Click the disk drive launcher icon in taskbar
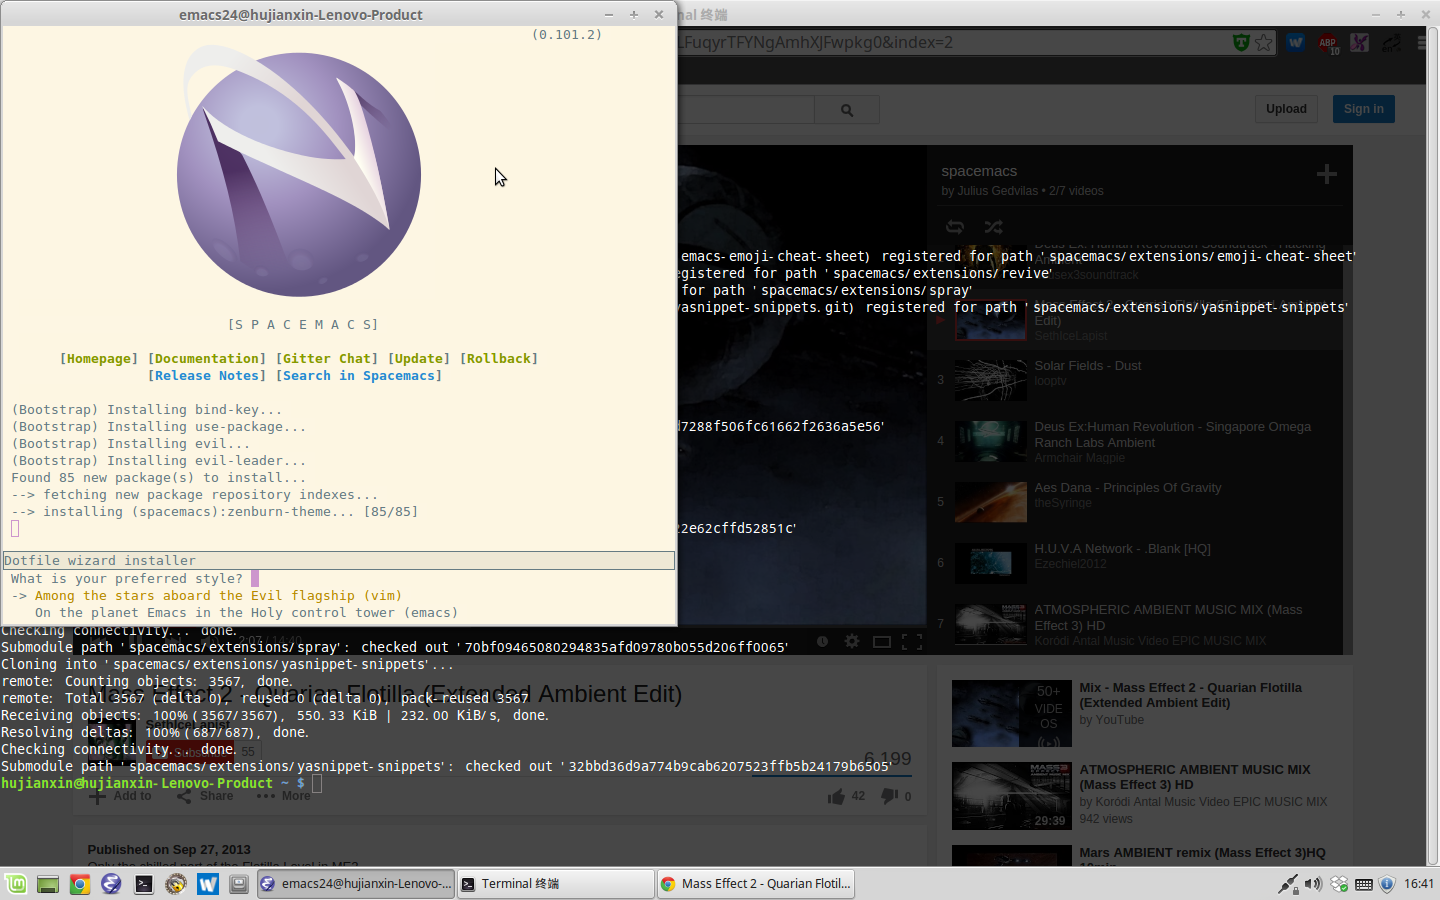The width and height of the screenshot is (1440, 900). [x=239, y=884]
